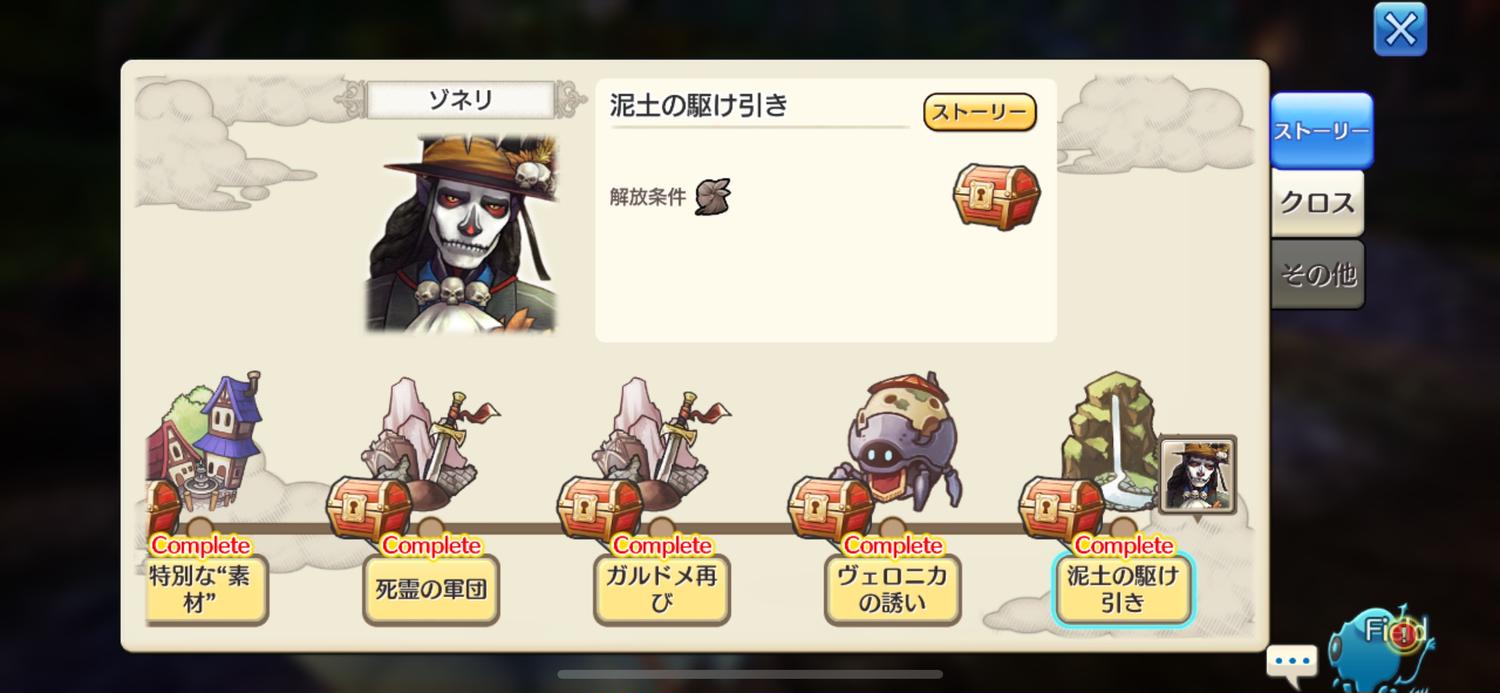The image size is (1500, 693).
Task: Select the treasure chest on 死霊の軍団 stage
Action: click(369, 508)
